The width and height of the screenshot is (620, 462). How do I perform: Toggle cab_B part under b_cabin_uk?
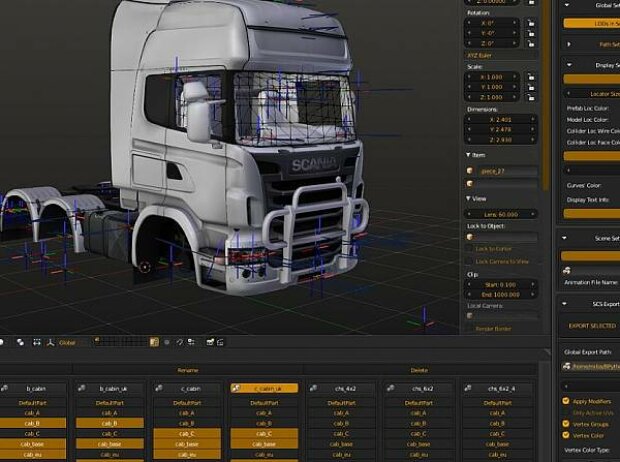point(110,423)
